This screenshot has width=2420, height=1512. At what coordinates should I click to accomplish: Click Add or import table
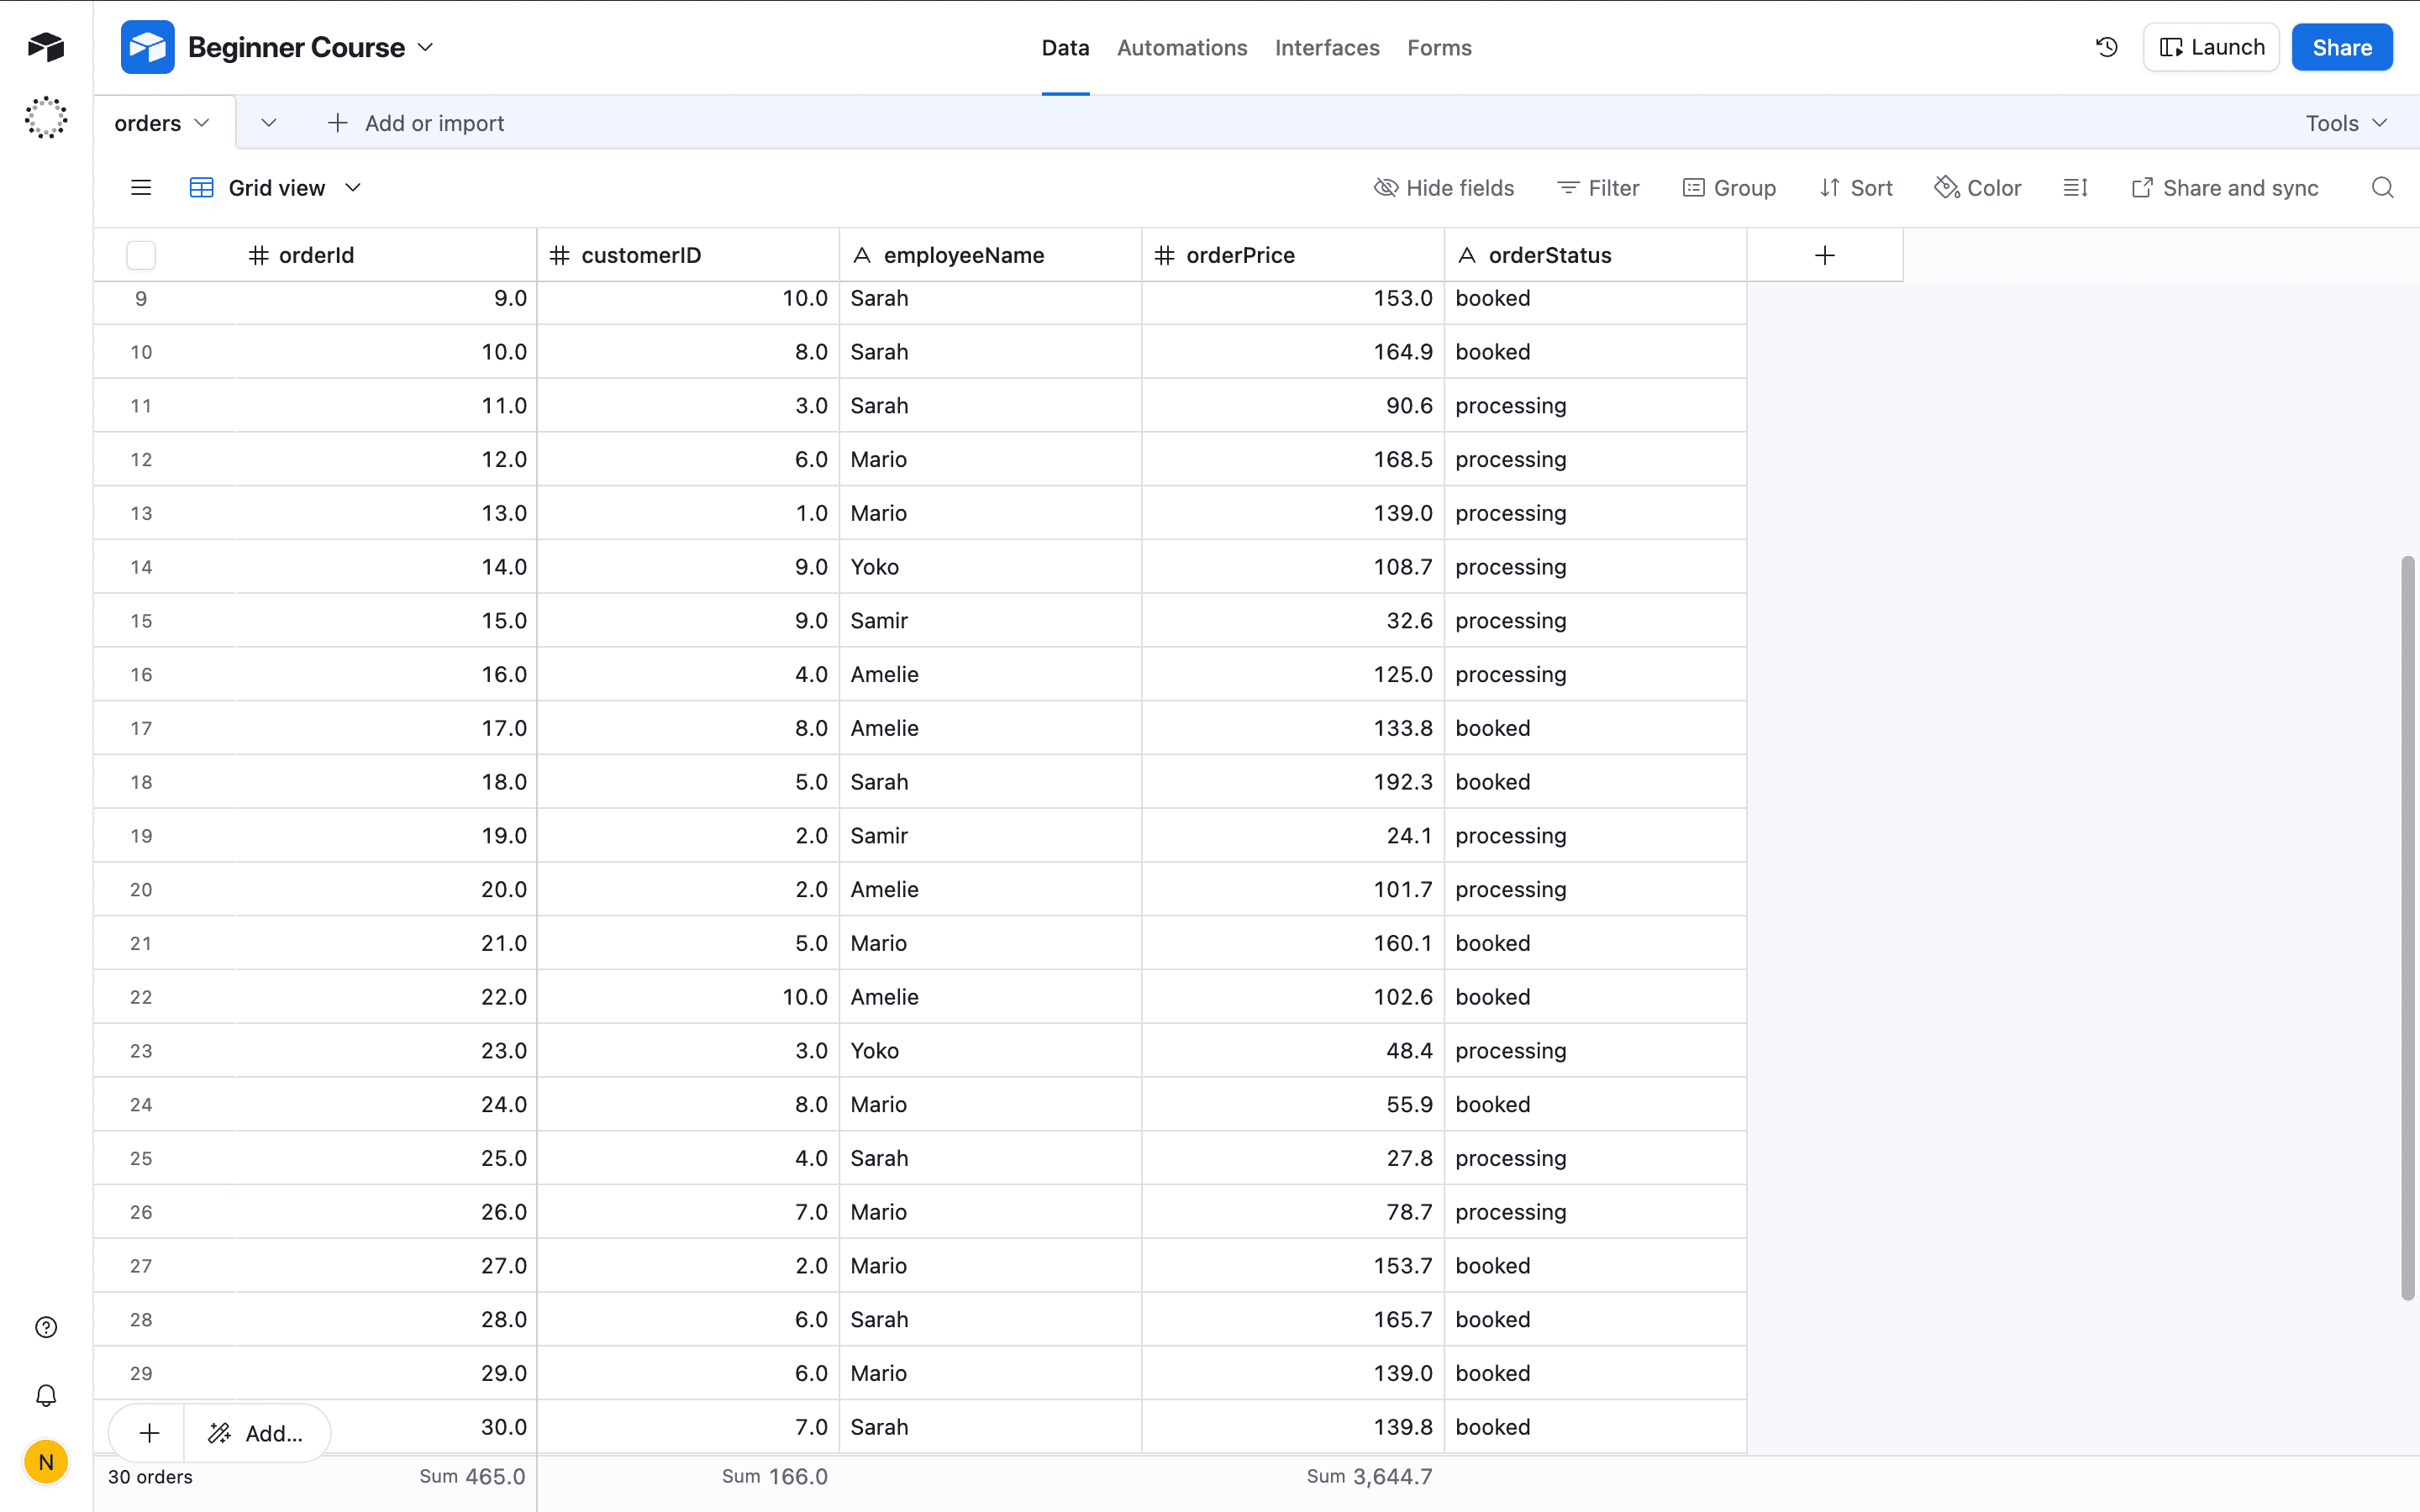tap(416, 123)
